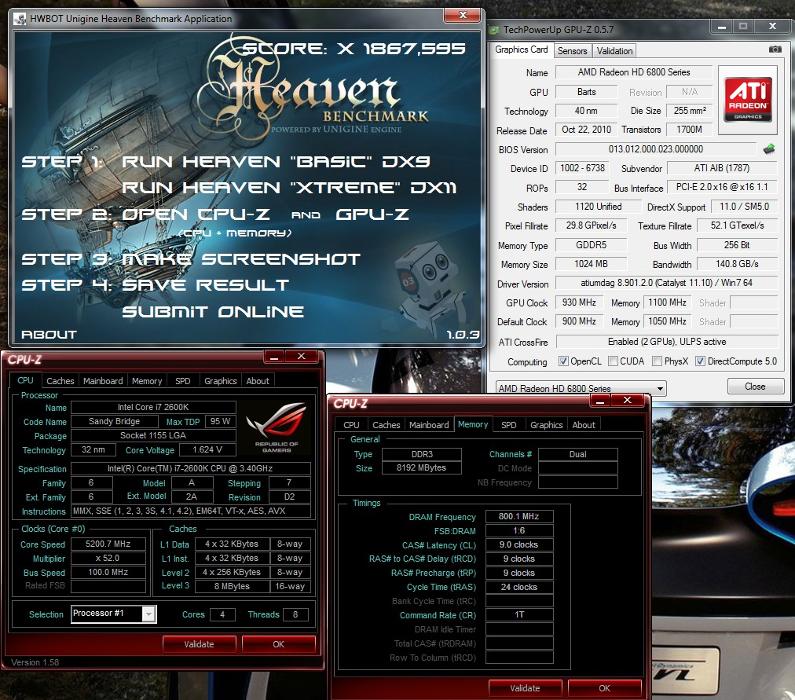Viewport: 795px width, 700px height.
Task: Click the Intel Core i7 2600K name field
Action: tap(153, 407)
